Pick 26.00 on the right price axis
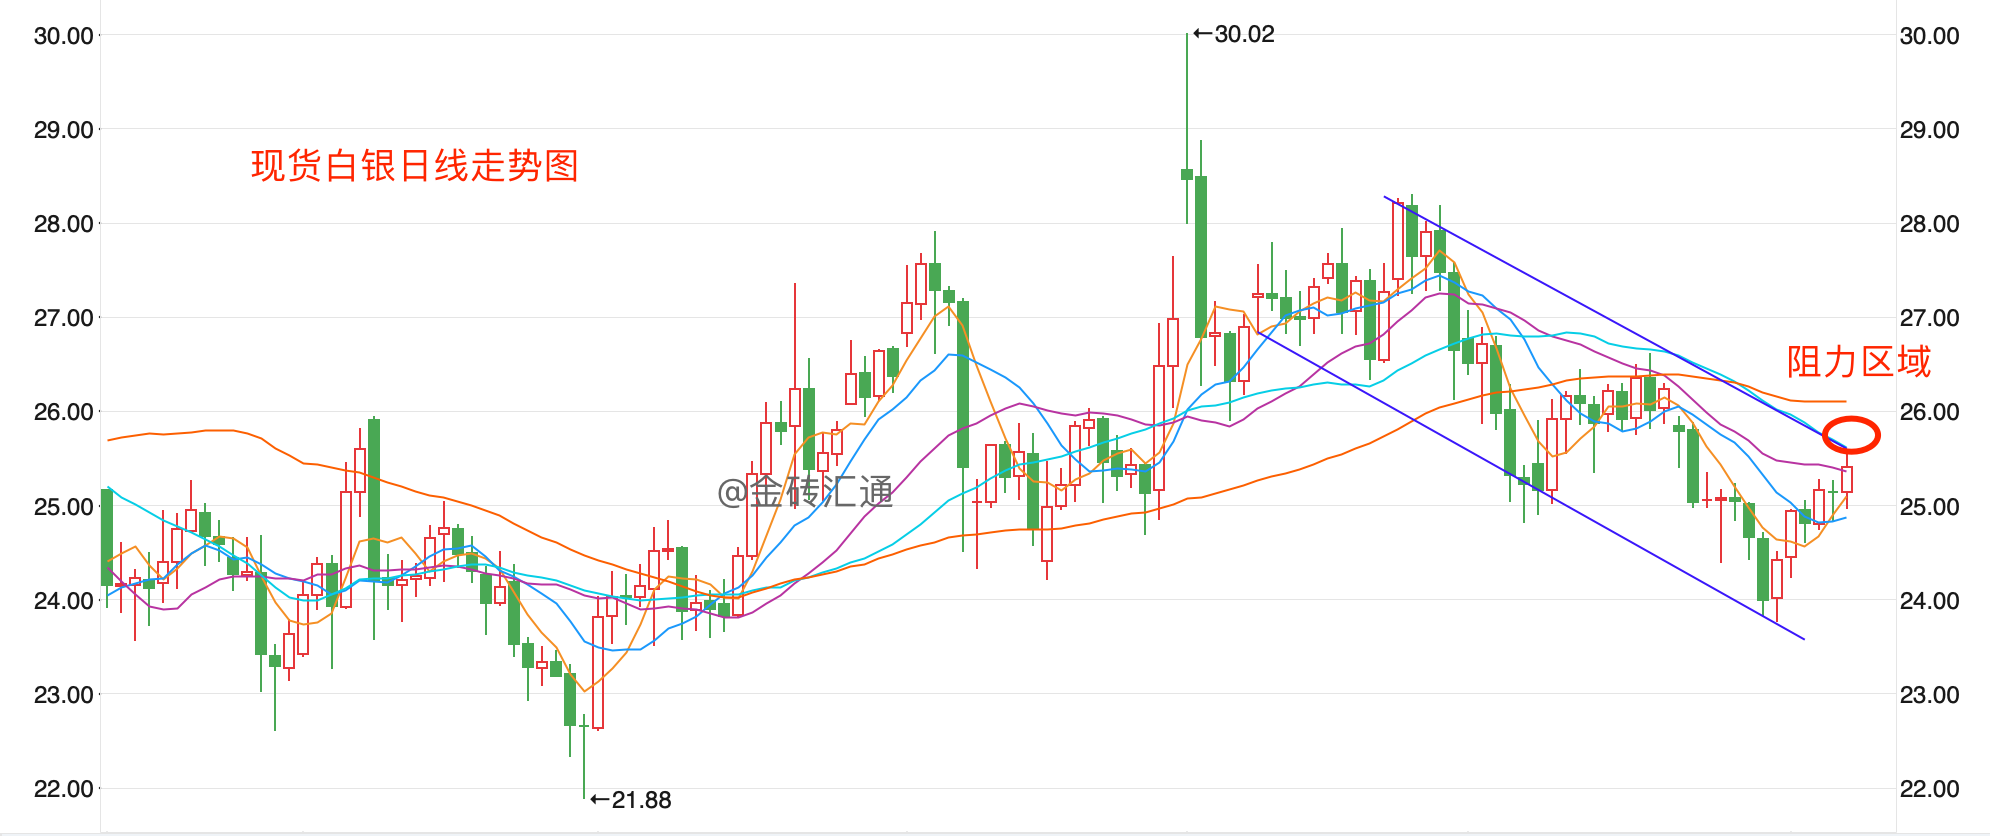 pyautogui.click(x=1930, y=412)
